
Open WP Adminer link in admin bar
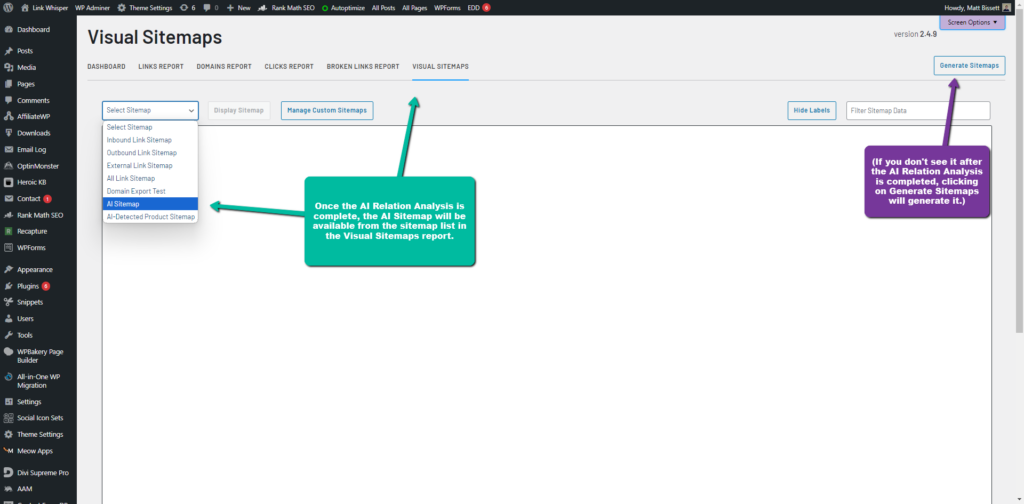pos(93,8)
